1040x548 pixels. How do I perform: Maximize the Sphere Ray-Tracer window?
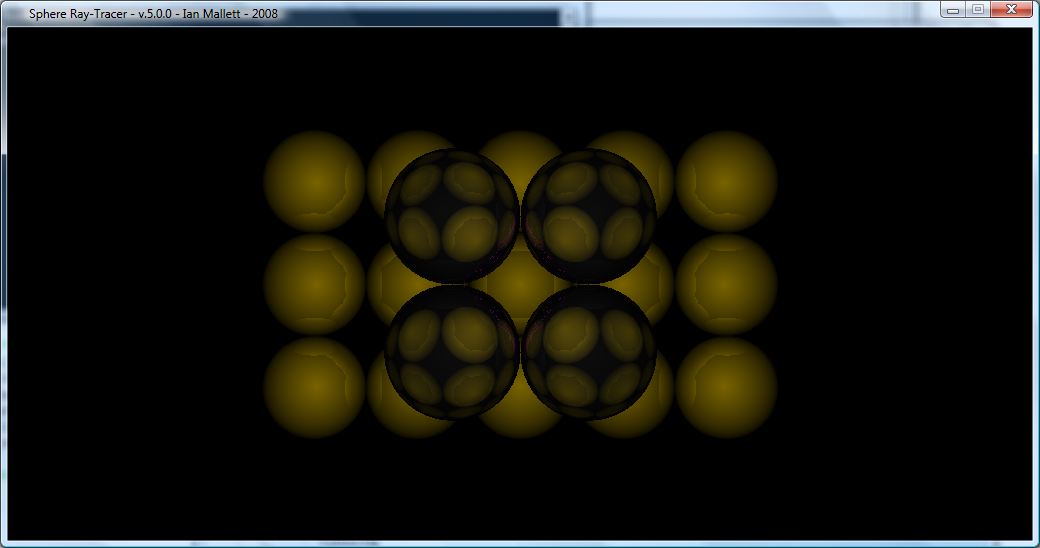point(978,10)
